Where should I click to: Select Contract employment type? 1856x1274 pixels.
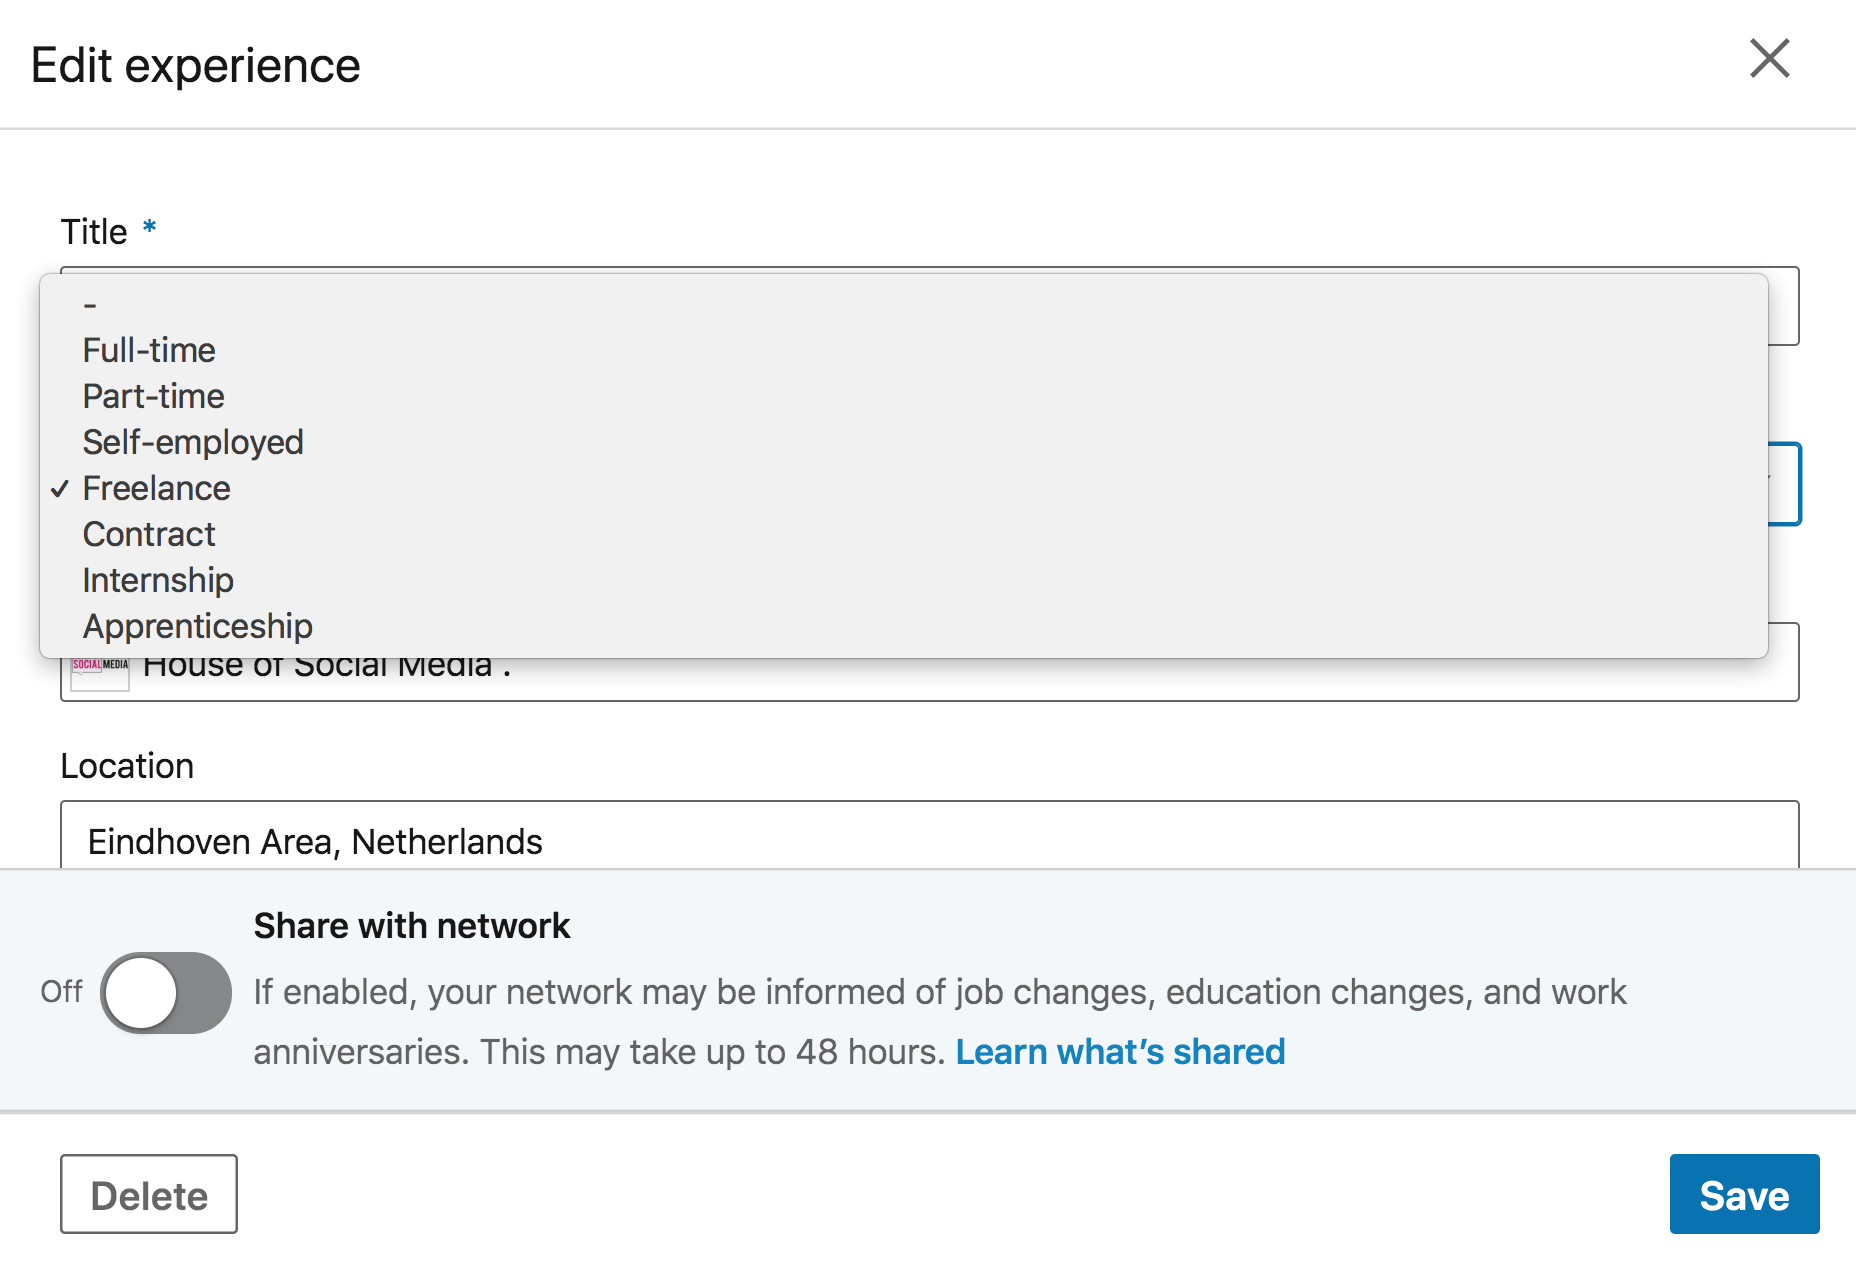[149, 535]
